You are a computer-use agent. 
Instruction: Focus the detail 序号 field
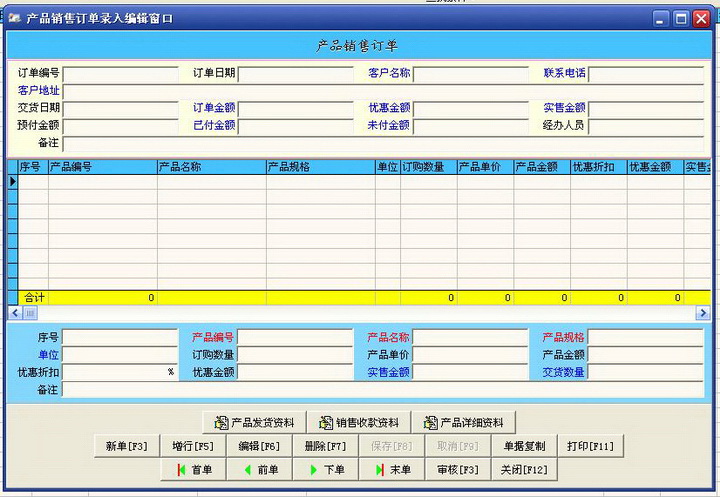tap(120, 338)
